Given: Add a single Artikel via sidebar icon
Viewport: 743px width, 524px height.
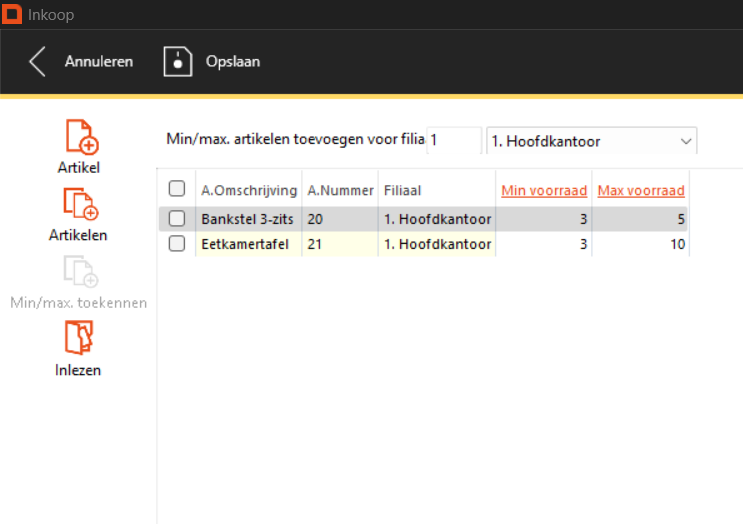Looking at the screenshot, I should pos(79,136).
